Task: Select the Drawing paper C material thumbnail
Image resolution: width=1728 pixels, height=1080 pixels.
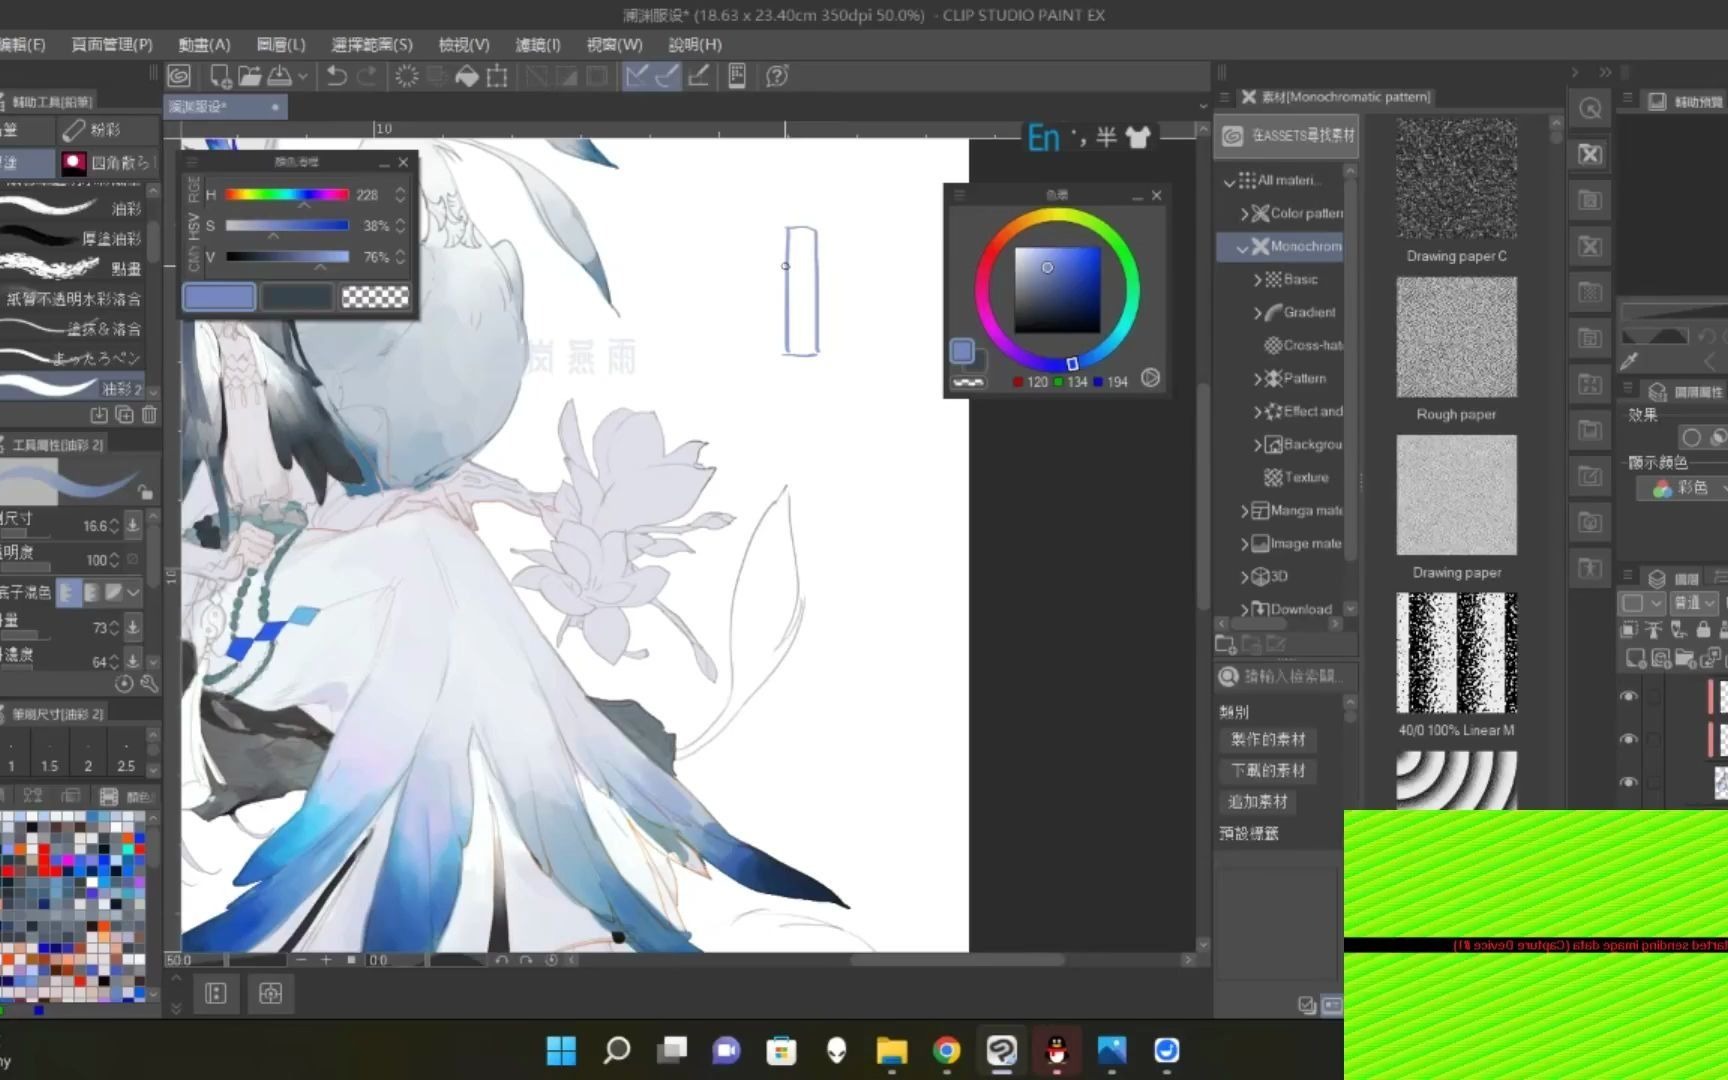Action: 1457,178
